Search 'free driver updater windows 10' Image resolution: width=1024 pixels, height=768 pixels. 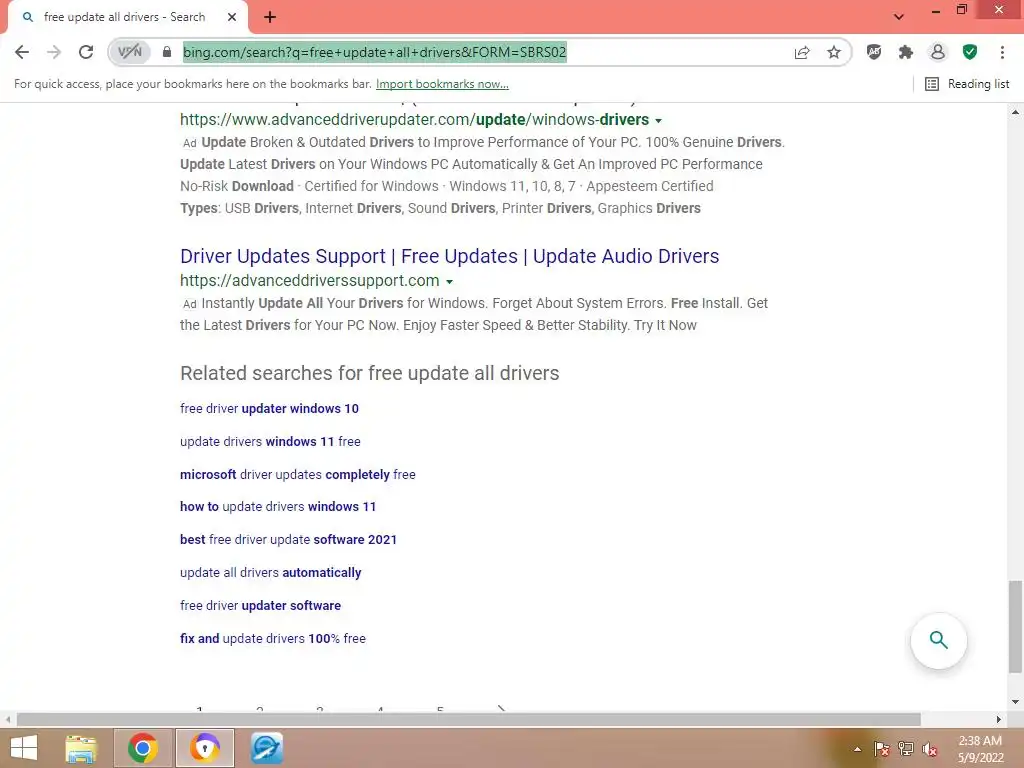click(x=269, y=408)
